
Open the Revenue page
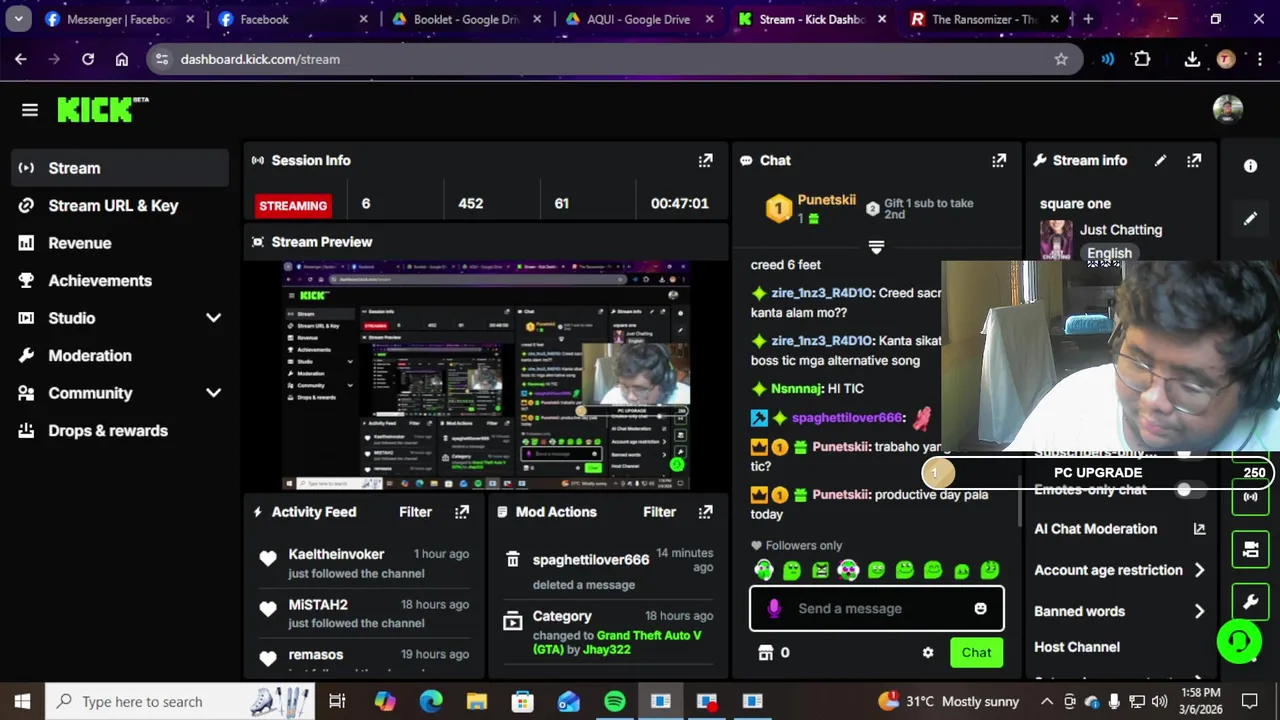(120, 243)
